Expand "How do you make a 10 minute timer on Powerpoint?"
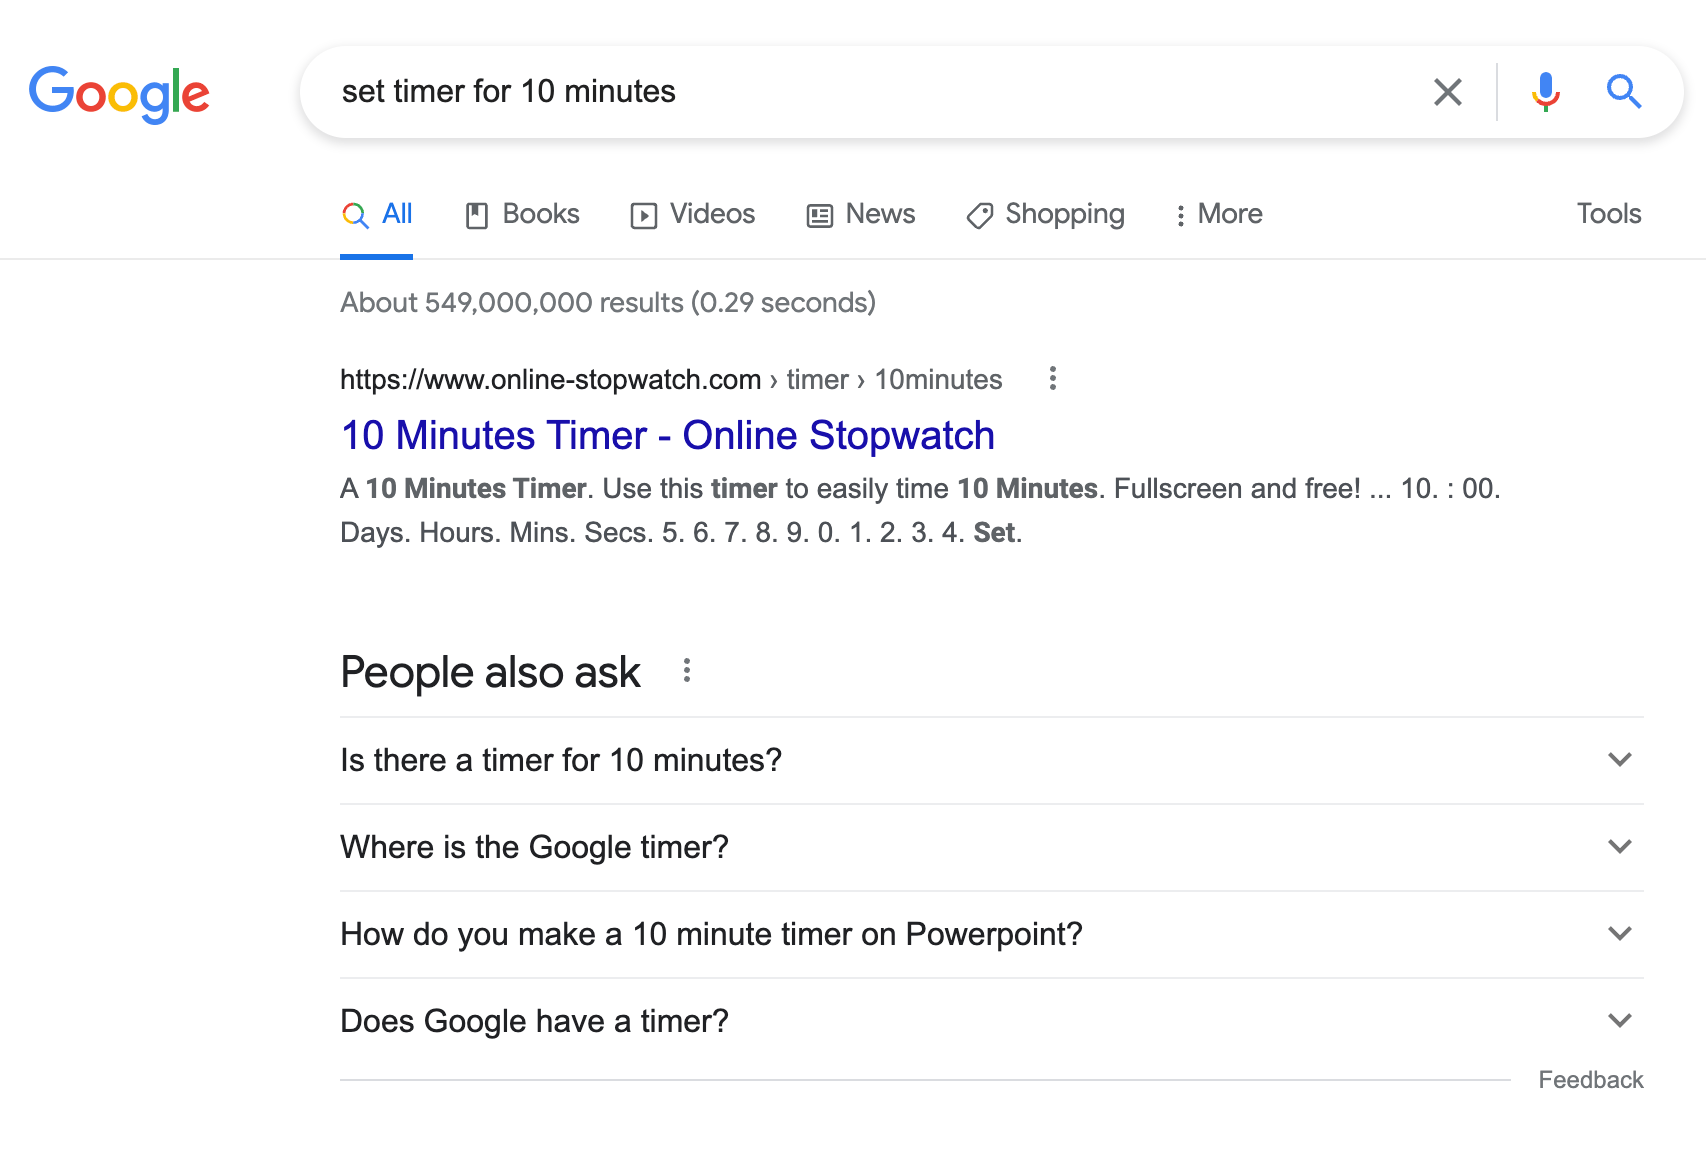The image size is (1706, 1154). tap(1620, 934)
